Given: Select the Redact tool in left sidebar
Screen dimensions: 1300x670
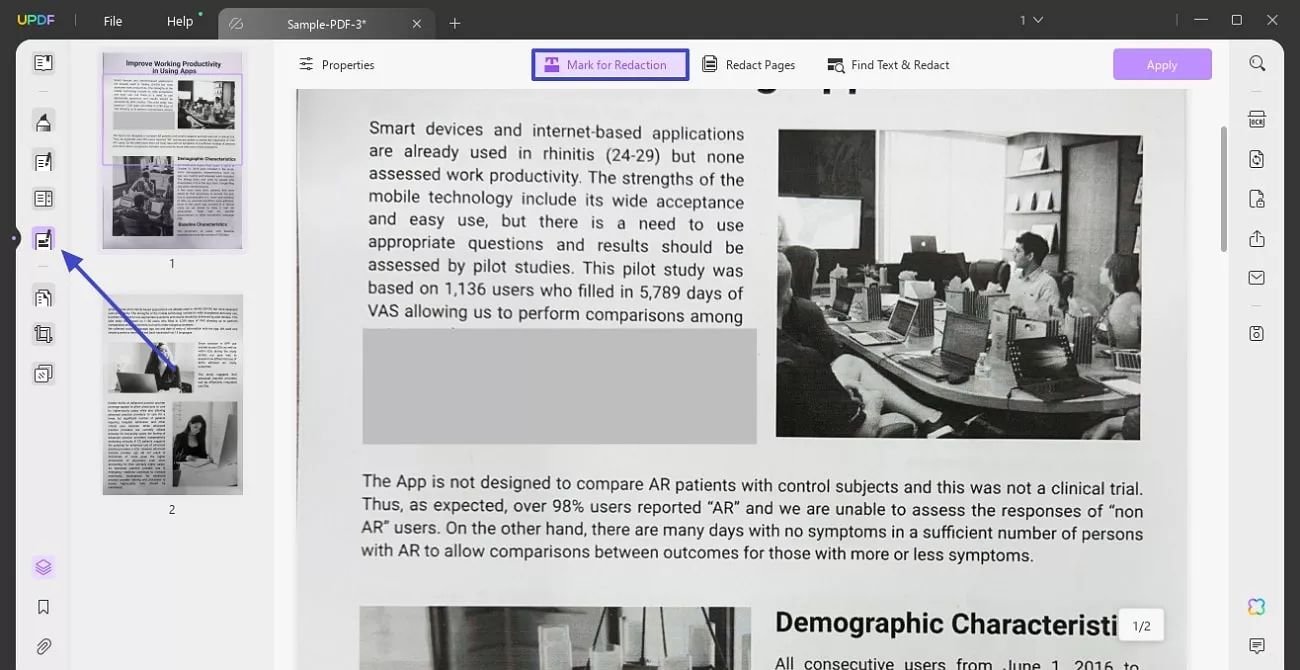Looking at the screenshot, I should [43, 239].
